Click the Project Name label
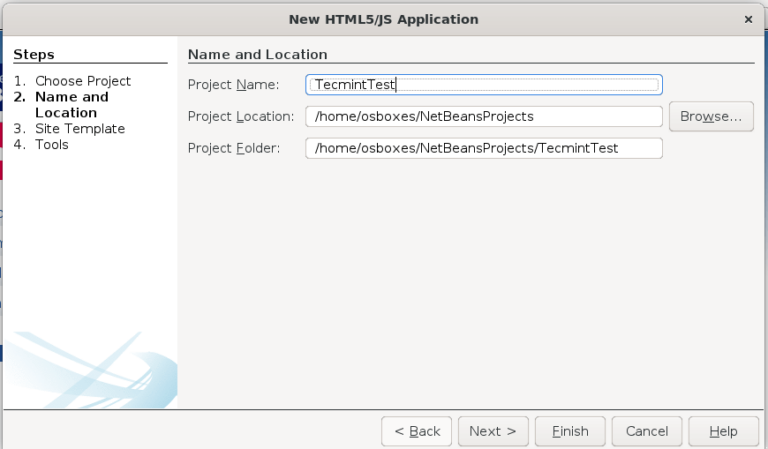This screenshot has height=449, width=768. pyautogui.click(x=233, y=85)
